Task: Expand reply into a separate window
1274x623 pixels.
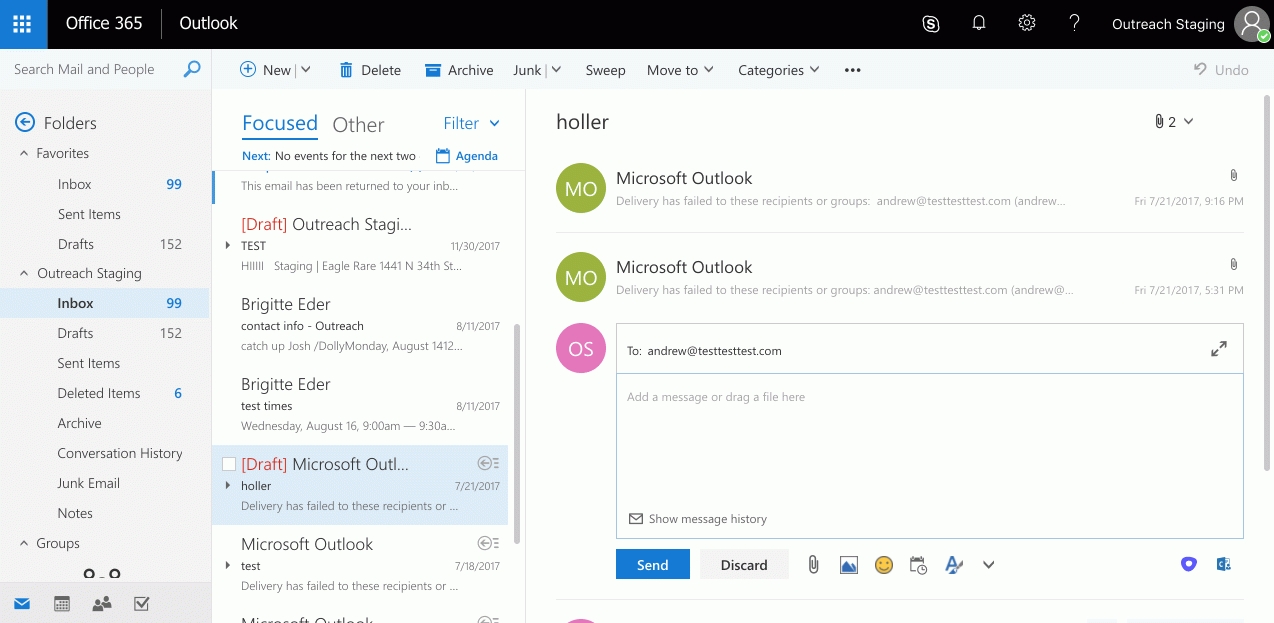Action: tap(1219, 349)
